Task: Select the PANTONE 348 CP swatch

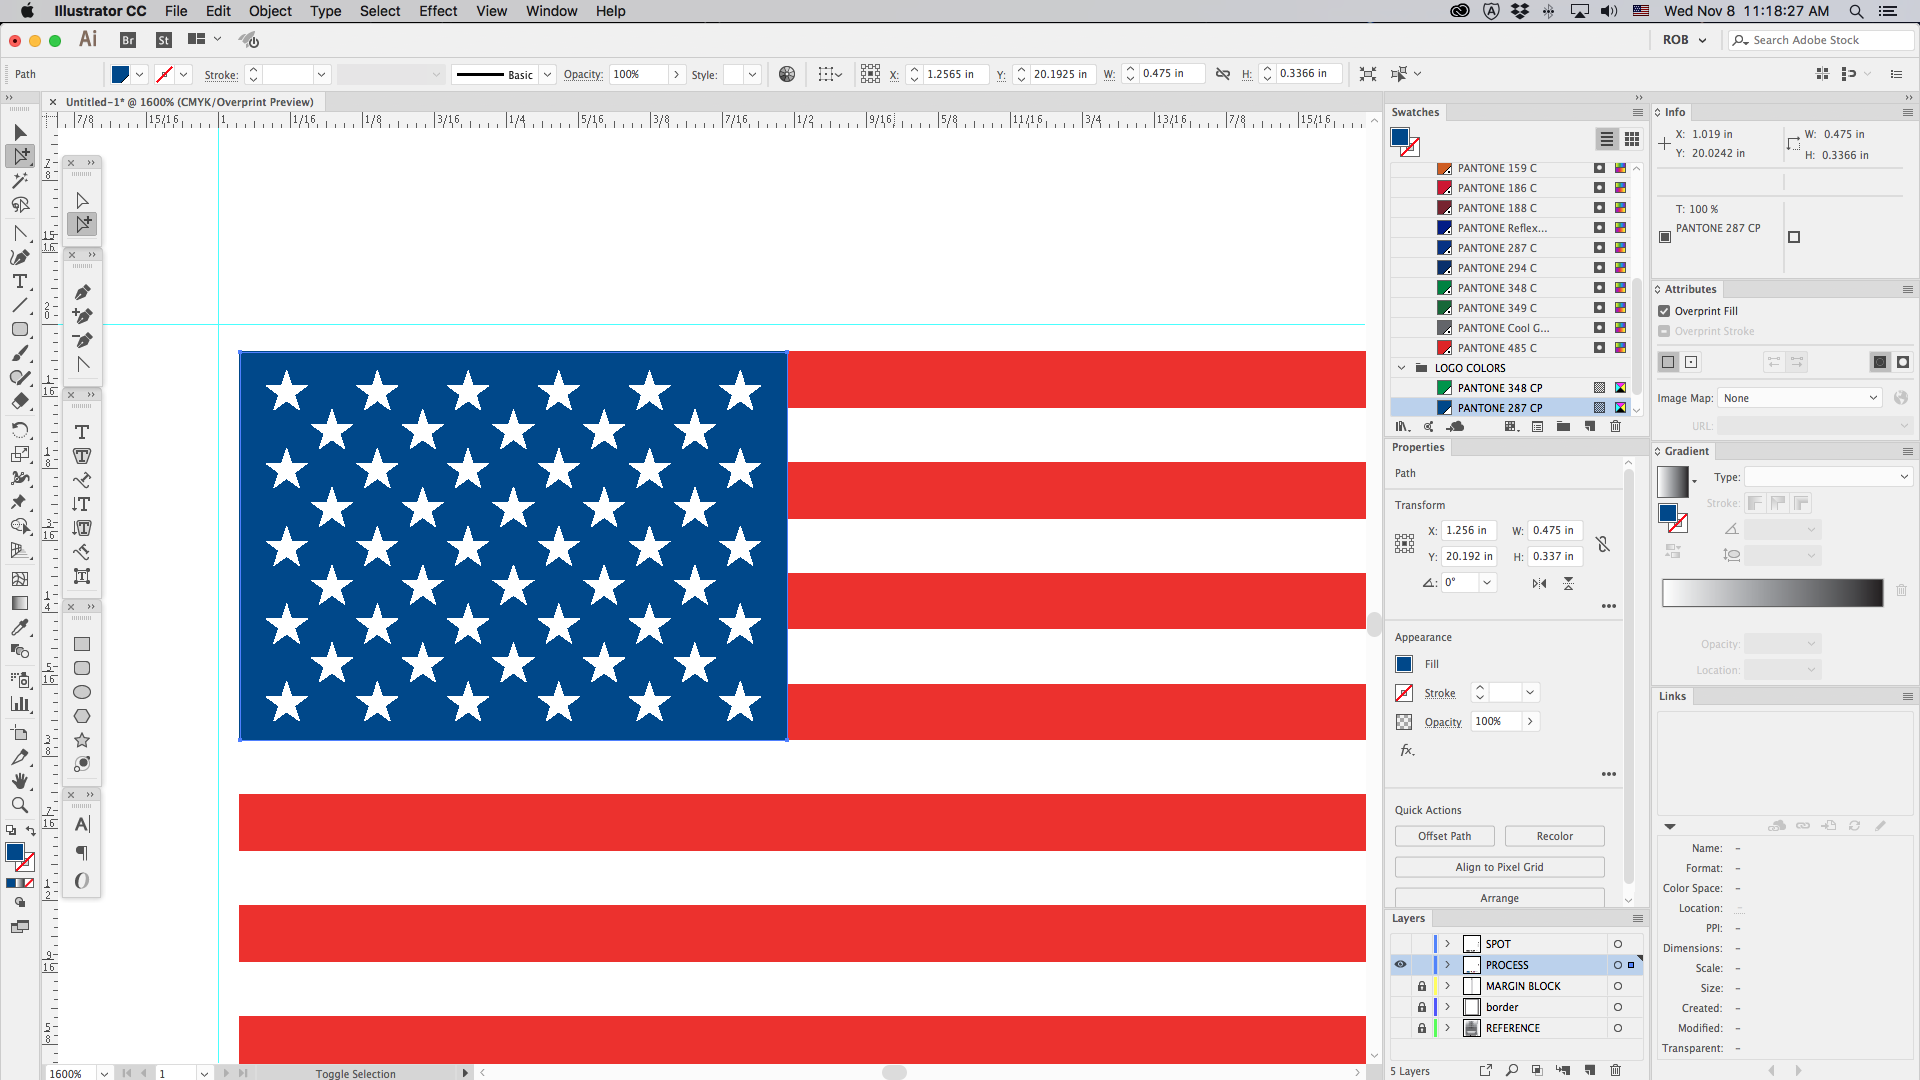Action: pyautogui.click(x=1499, y=388)
